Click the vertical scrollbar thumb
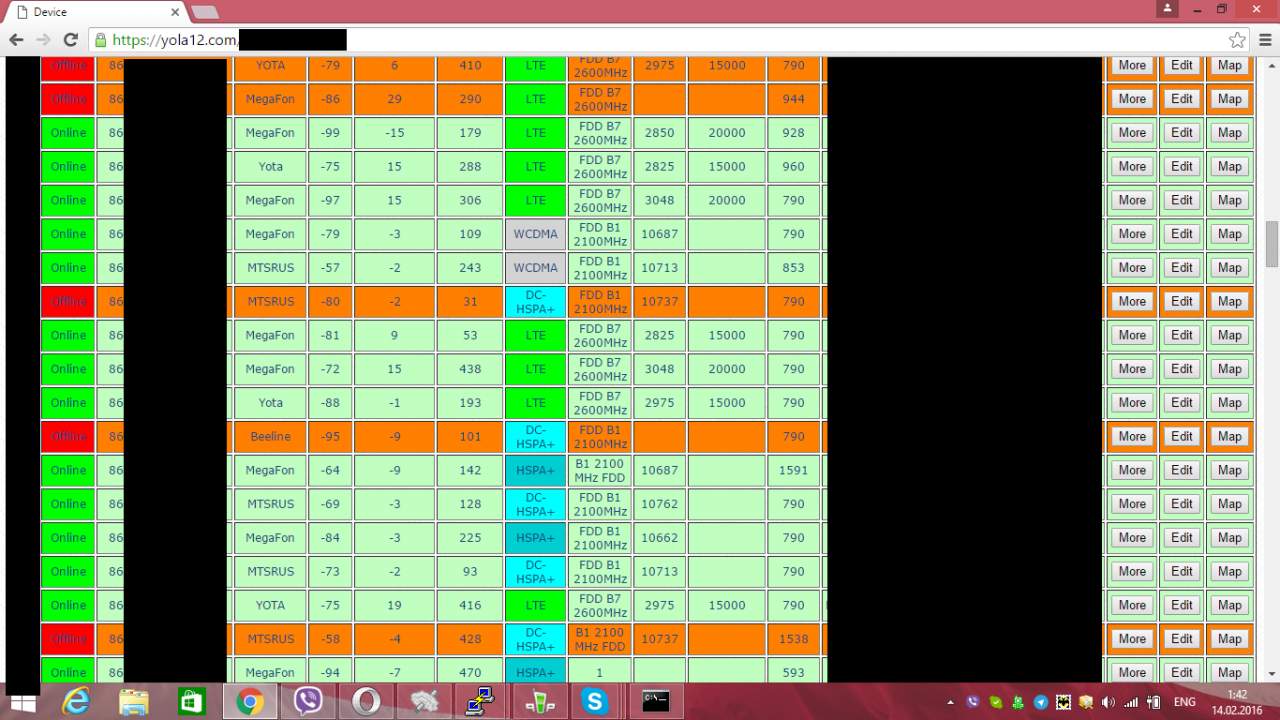Viewport: 1280px width, 720px height. pos(1272,244)
